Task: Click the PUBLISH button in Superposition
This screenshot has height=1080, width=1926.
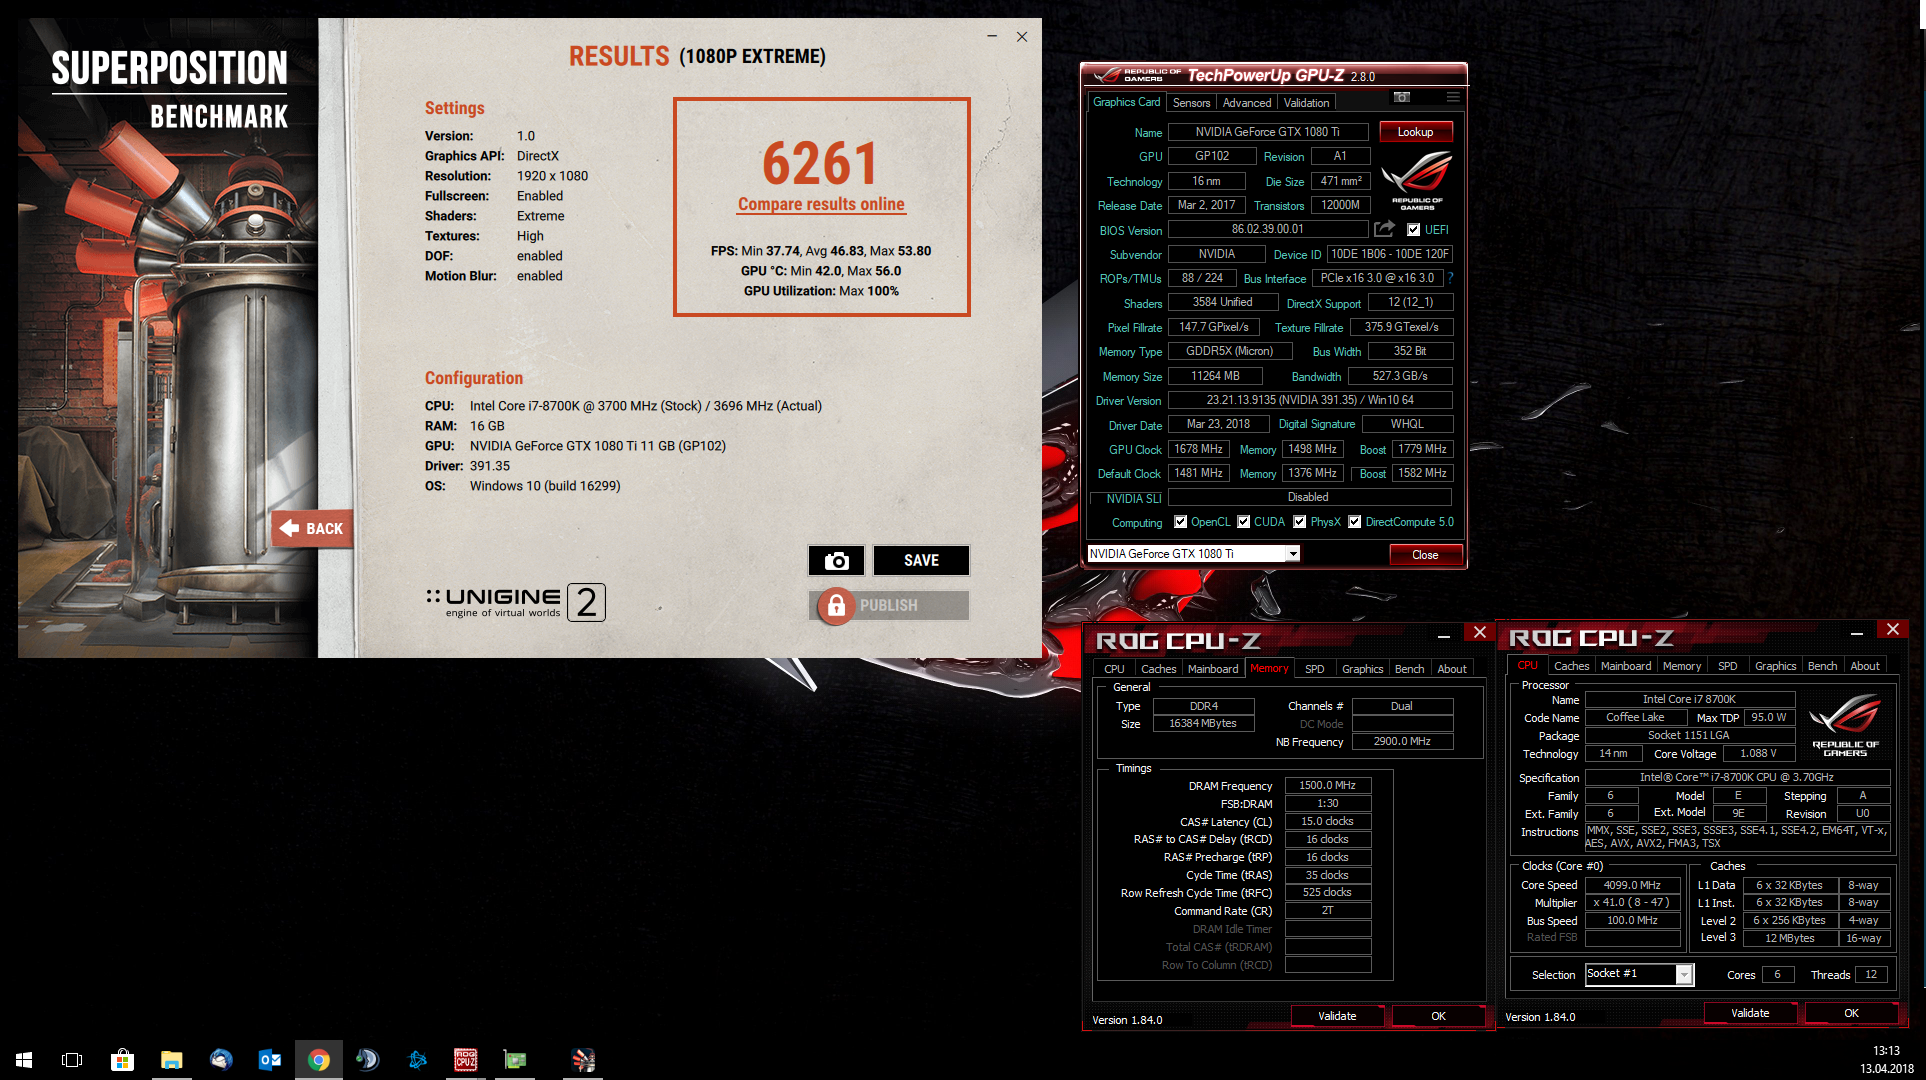Action: pyautogui.click(x=889, y=605)
